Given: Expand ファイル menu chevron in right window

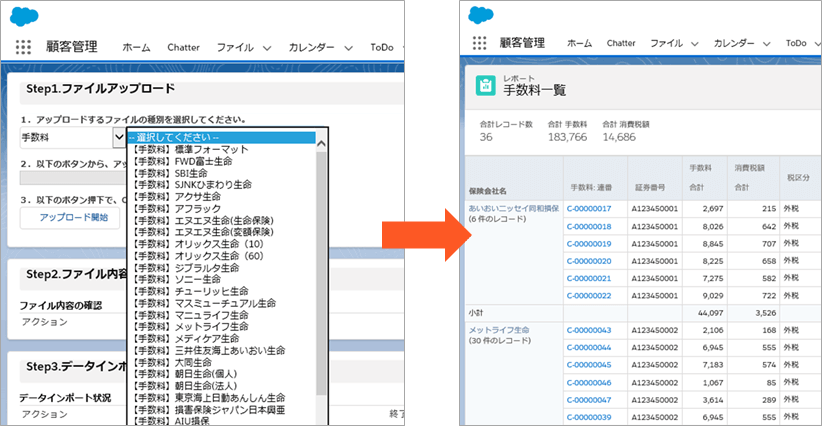Looking at the screenshot, I should pos(695,44).
